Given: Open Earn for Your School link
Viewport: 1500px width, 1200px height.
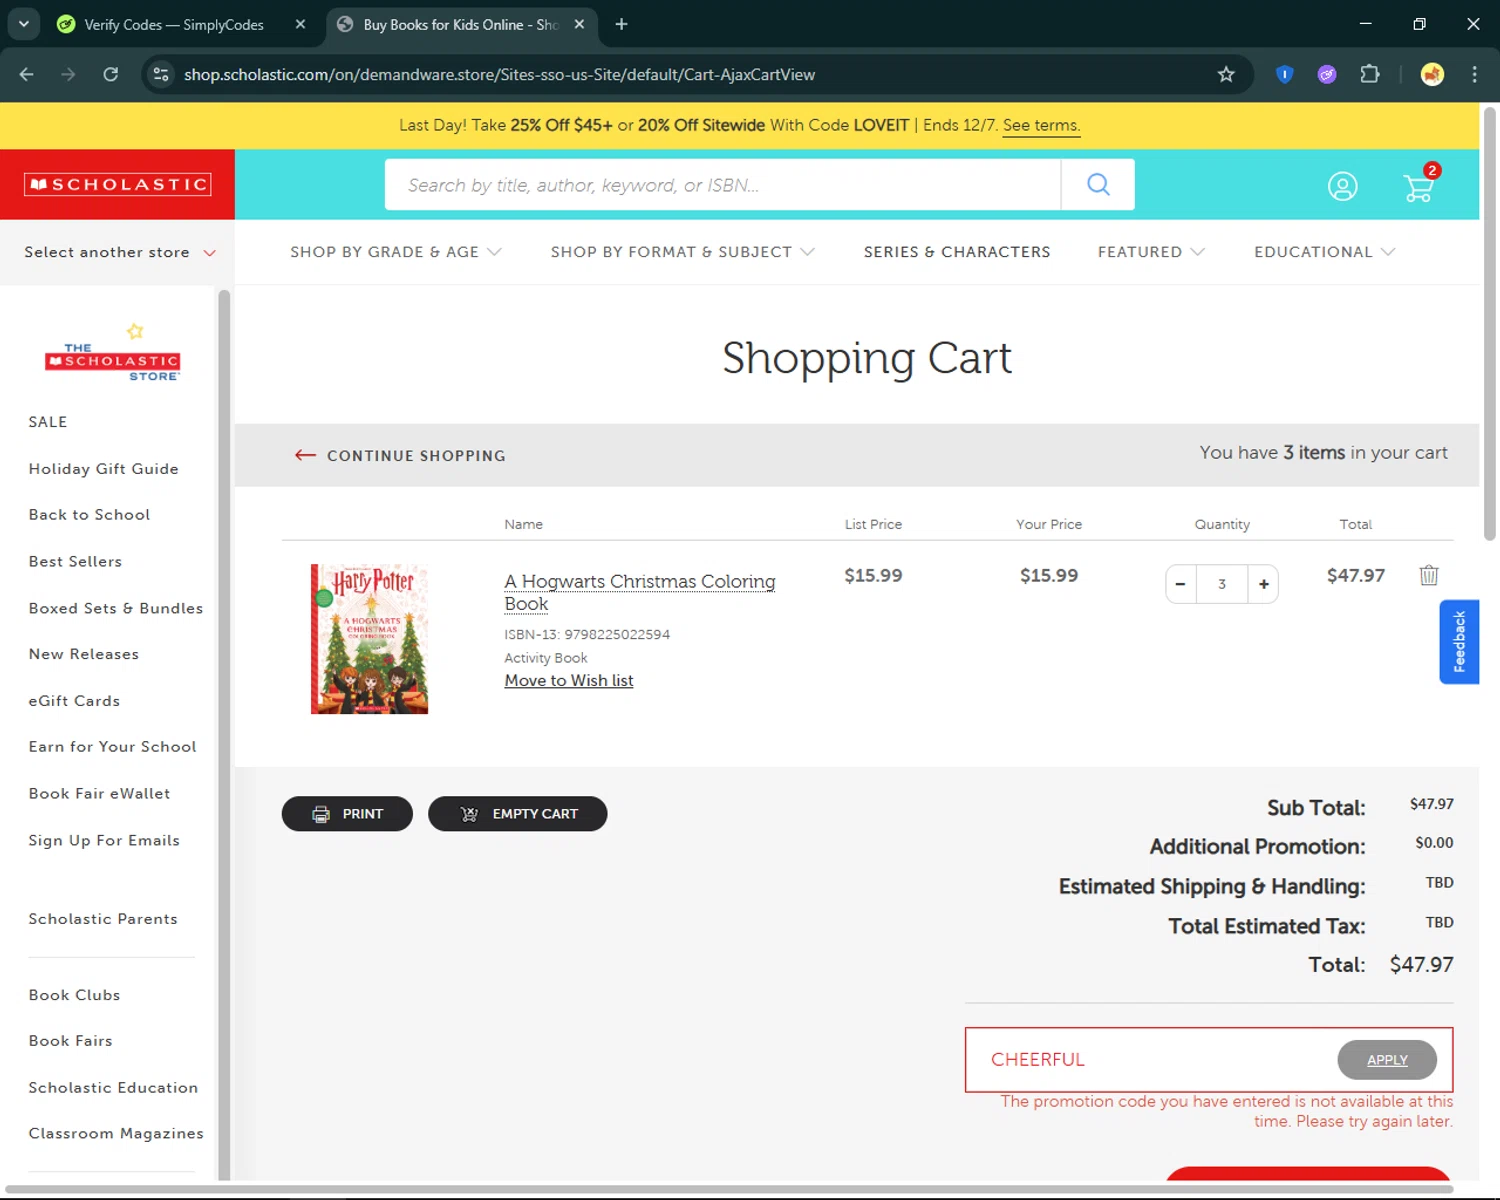Looking at the screenshot, I should (x=112, y=747).
